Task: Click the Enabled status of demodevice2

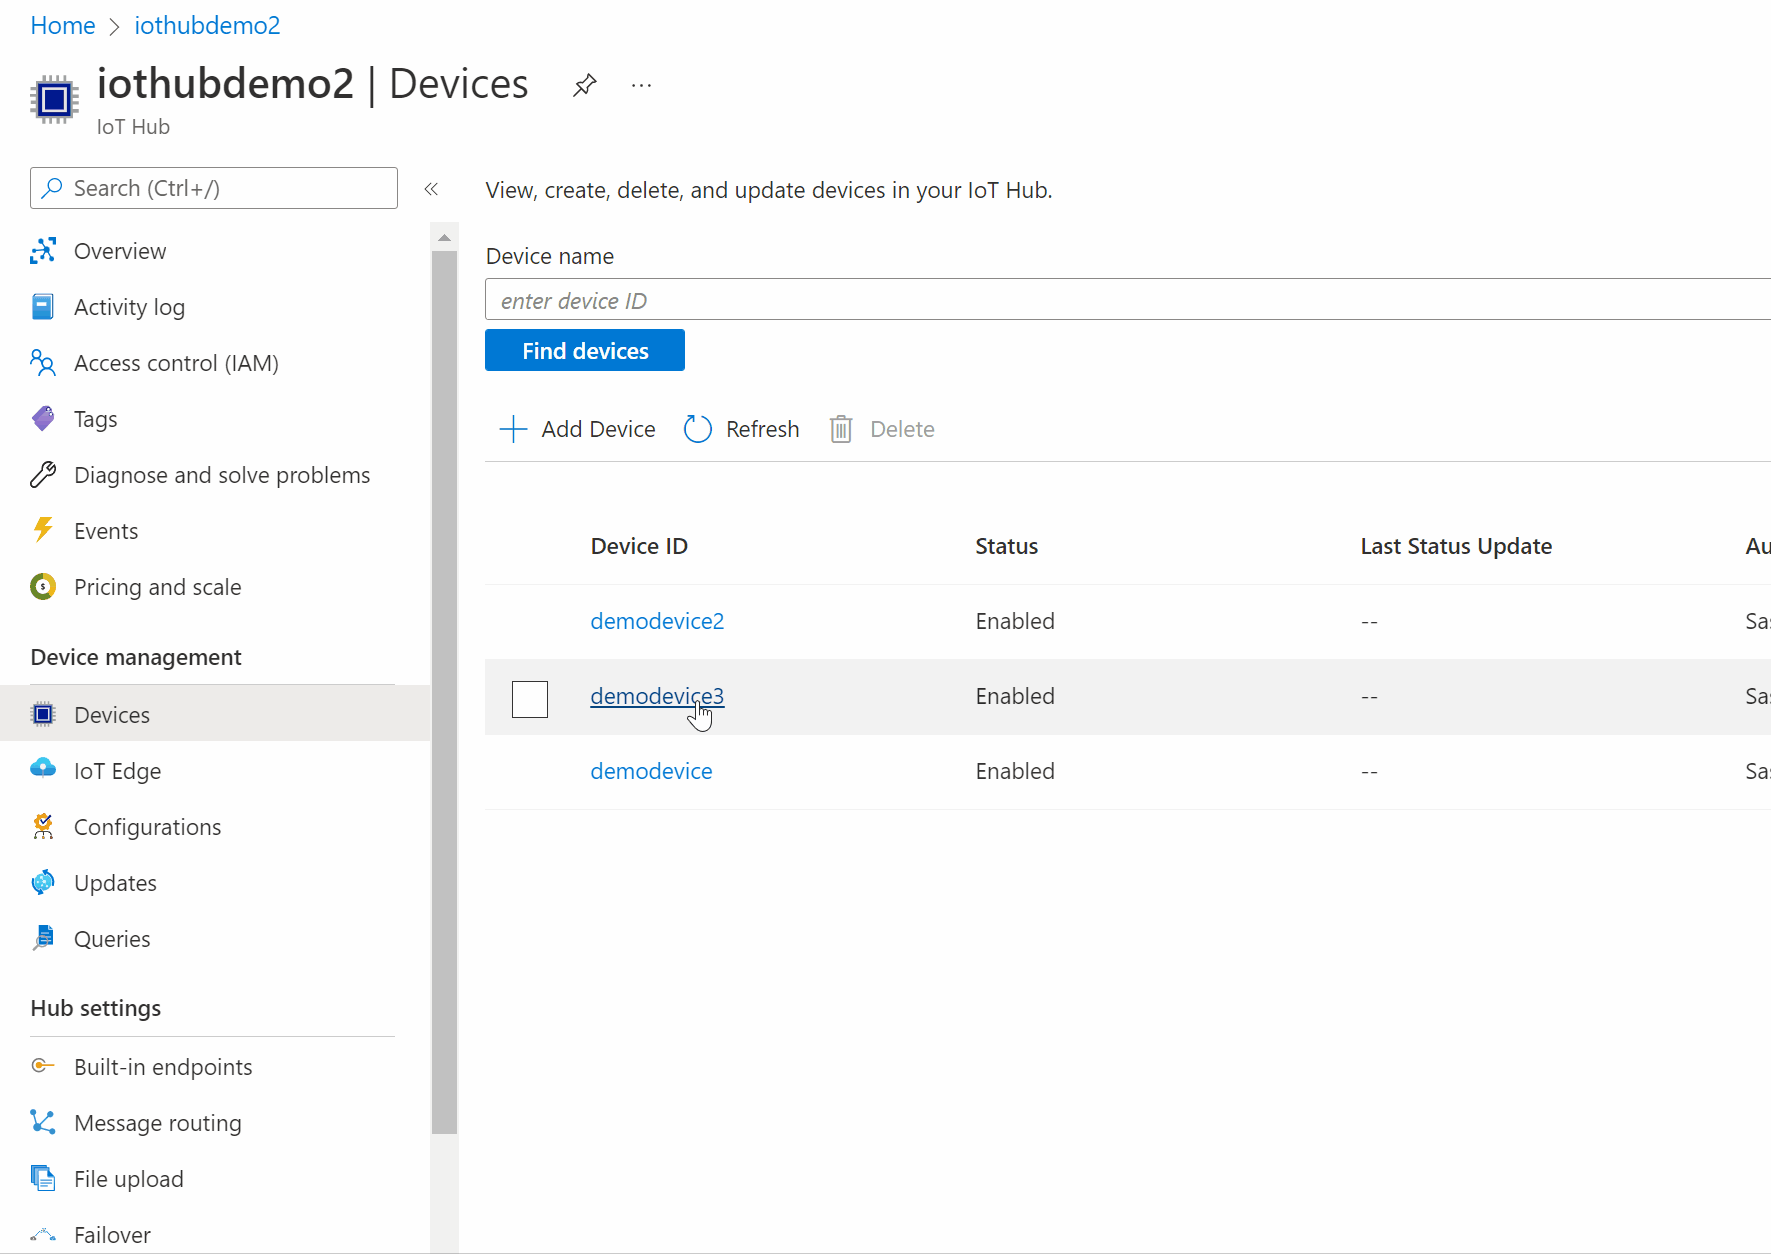Action: [1015, 621]
